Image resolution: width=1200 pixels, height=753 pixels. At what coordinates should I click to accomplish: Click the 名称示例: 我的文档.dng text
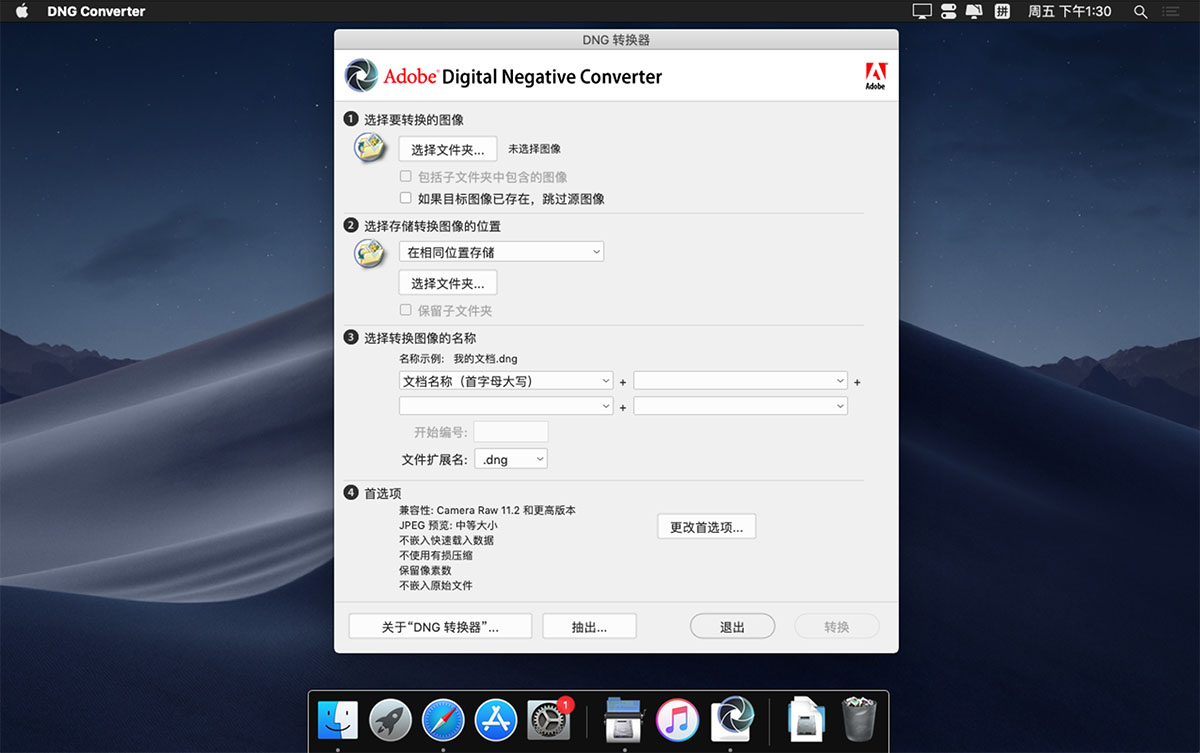click(458, 358)
